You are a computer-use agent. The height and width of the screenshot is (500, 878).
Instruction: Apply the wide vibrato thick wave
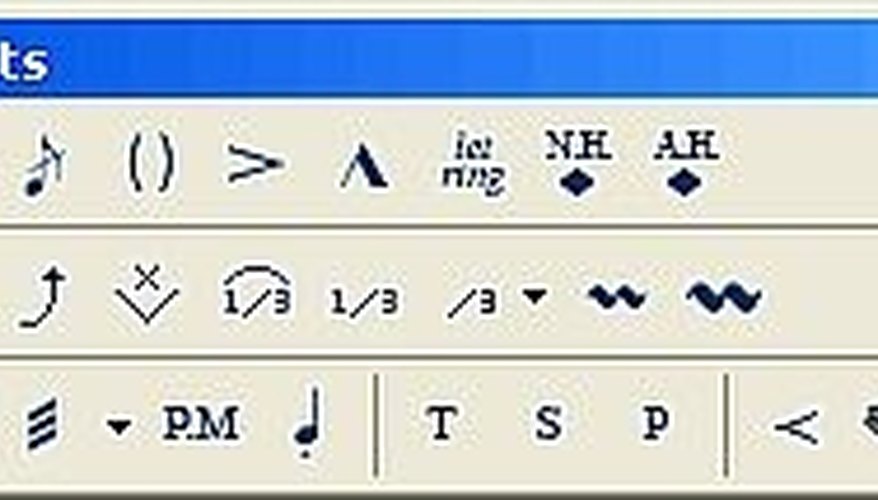coord(723,297)
